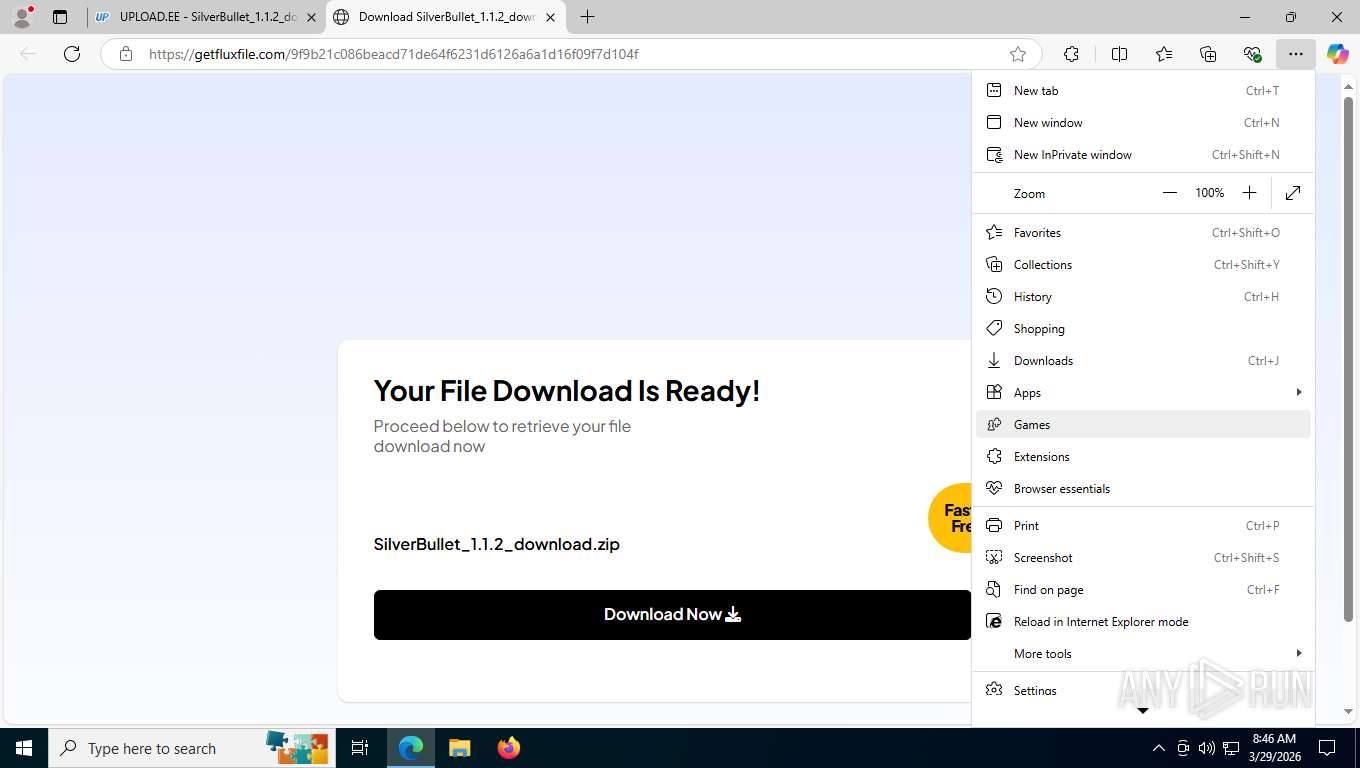Open Extensions menu entry
This screenshot has width=1360, height=768.
pos(1143,456)
